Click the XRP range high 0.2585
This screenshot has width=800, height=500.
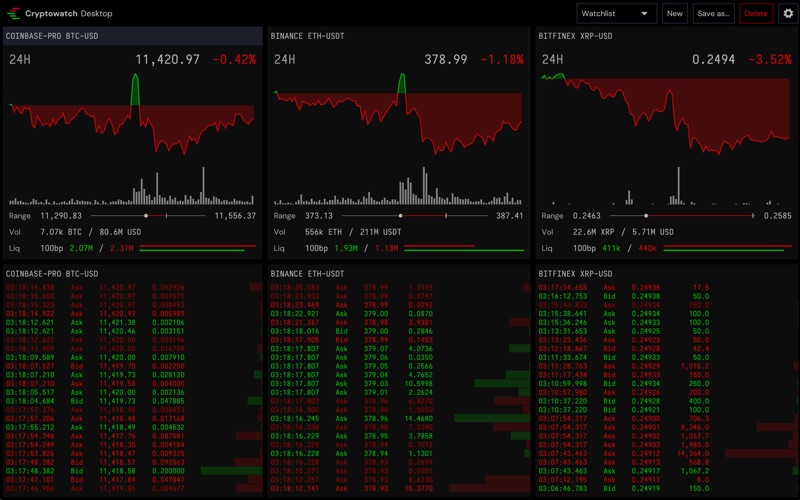(778, 216)
